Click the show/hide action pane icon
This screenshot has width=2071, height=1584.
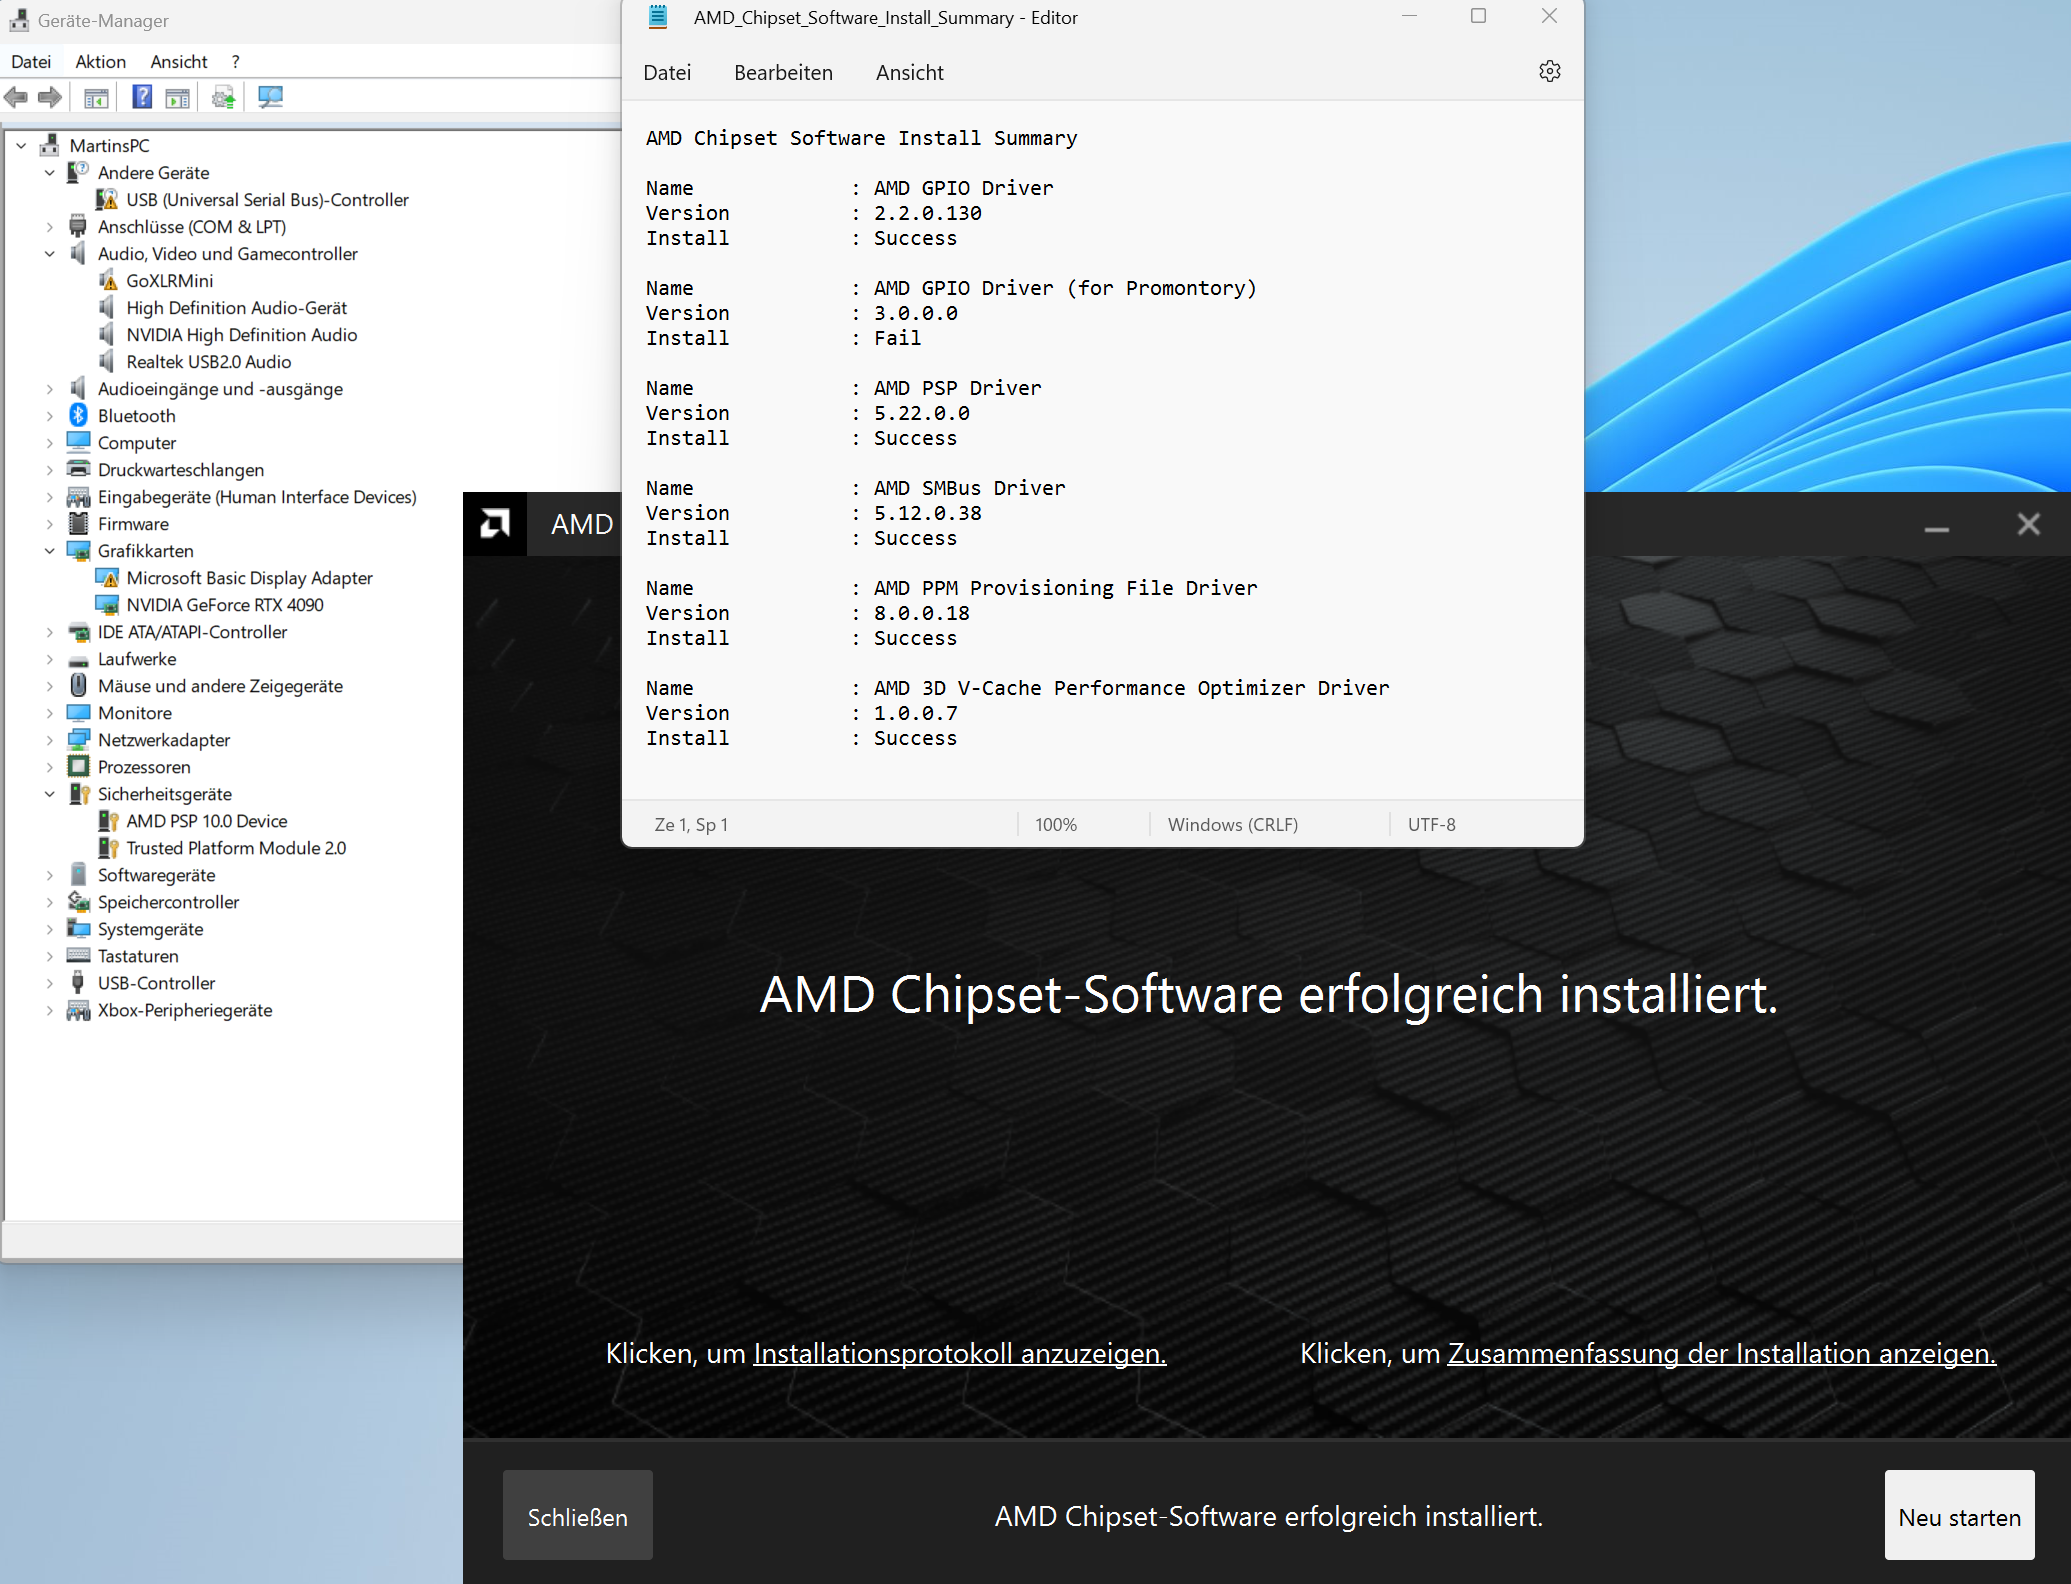[177, 97]
